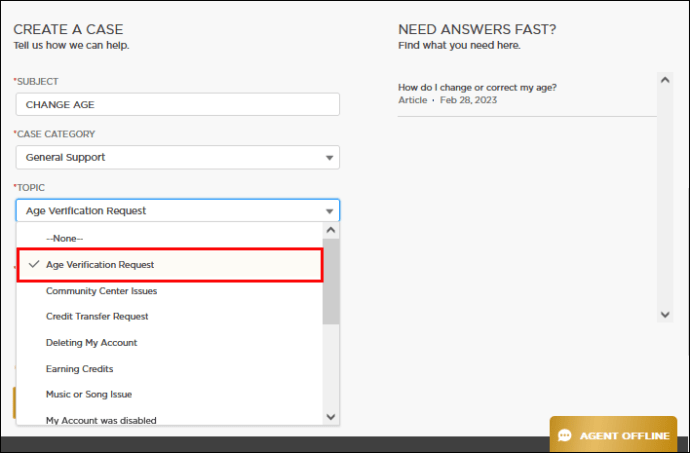Click into the Subject field containing CHANGE AGE
Image resolution: width=690 pixels, height=453 pixels.
177,104
